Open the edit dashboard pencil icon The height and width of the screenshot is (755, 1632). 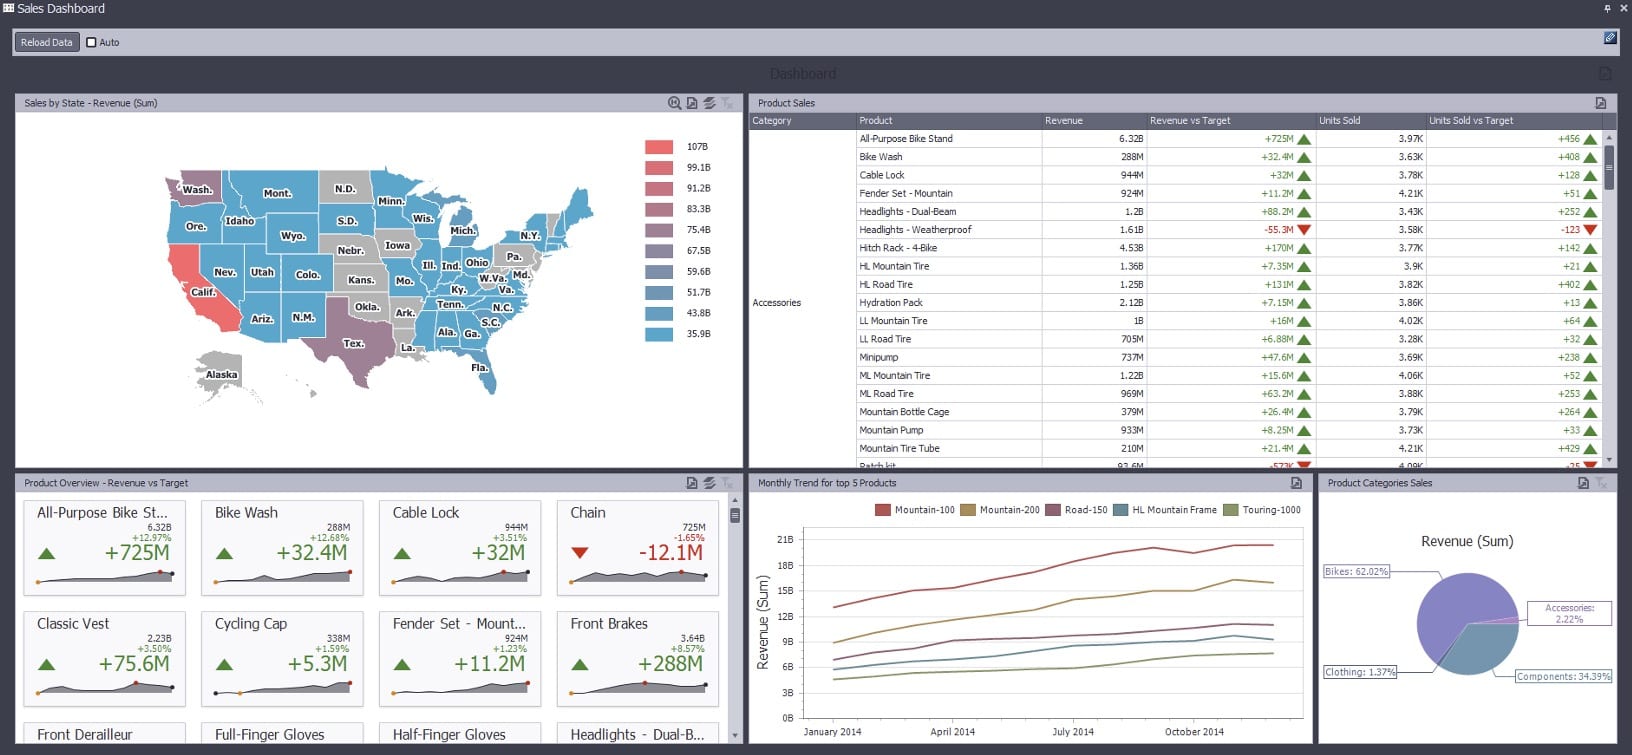pyautogui.click(x=1609, y=38)
